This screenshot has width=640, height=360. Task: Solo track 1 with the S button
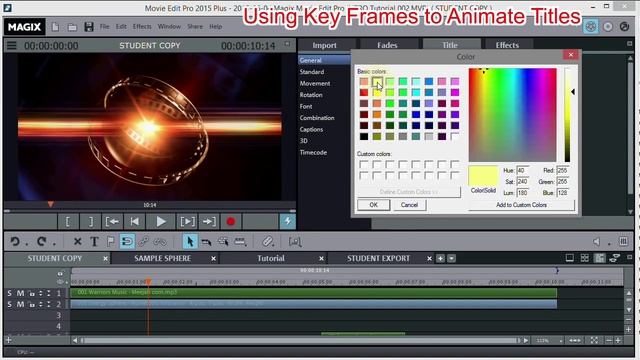pos(9,293)
